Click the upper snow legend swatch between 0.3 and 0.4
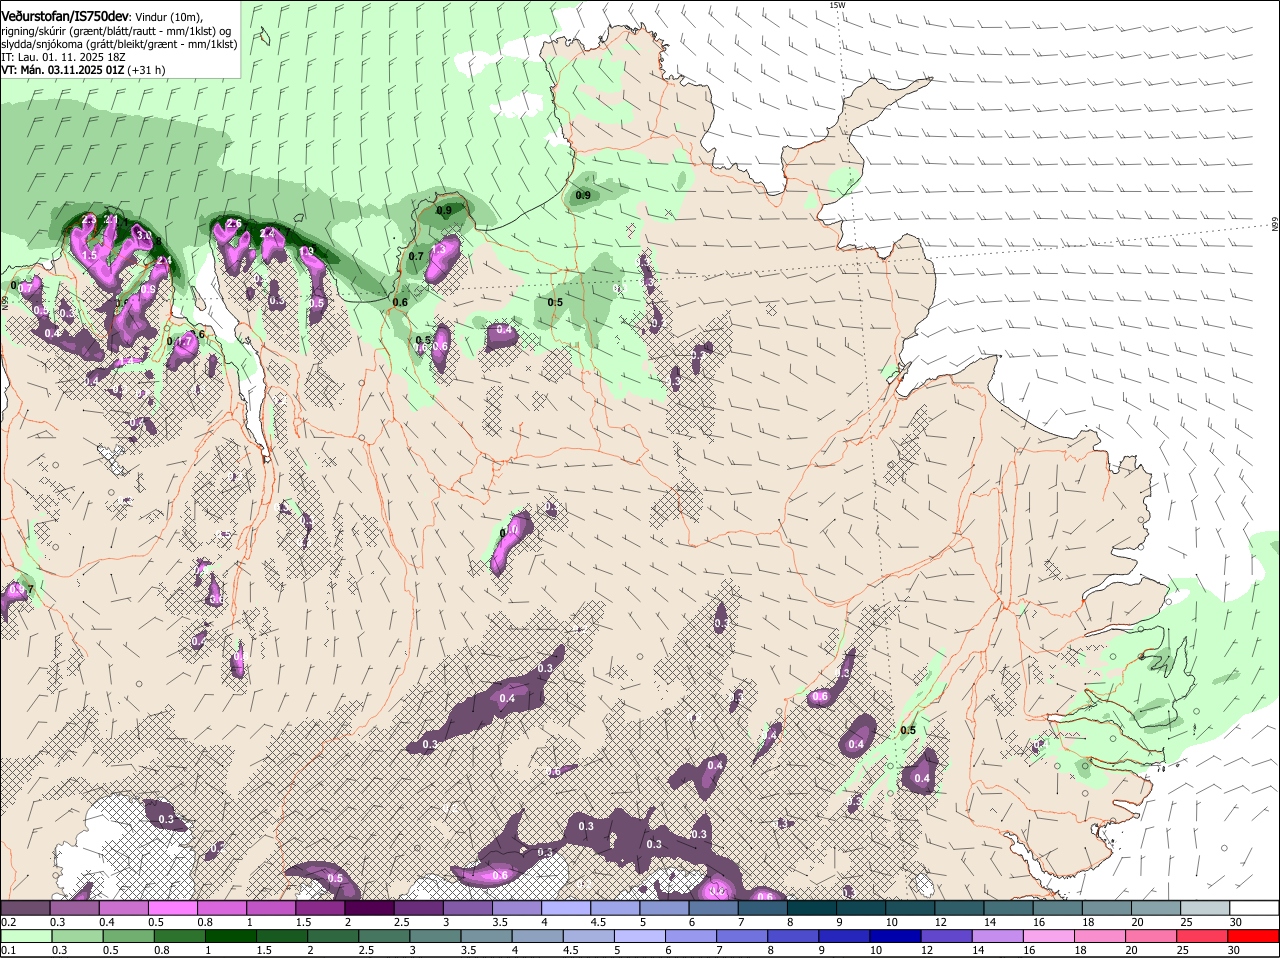Viewport: 1280px width, 958px height. [74, 907]
